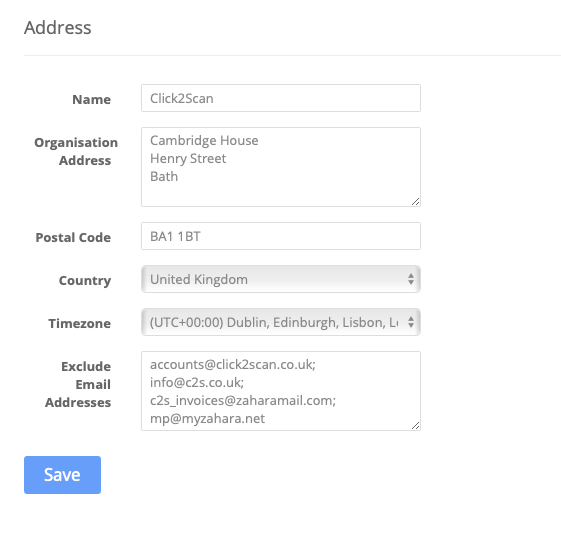The image size is (561, 541).
Task: Click the resize handle of Organisation Address box
Action: (415, 202)
